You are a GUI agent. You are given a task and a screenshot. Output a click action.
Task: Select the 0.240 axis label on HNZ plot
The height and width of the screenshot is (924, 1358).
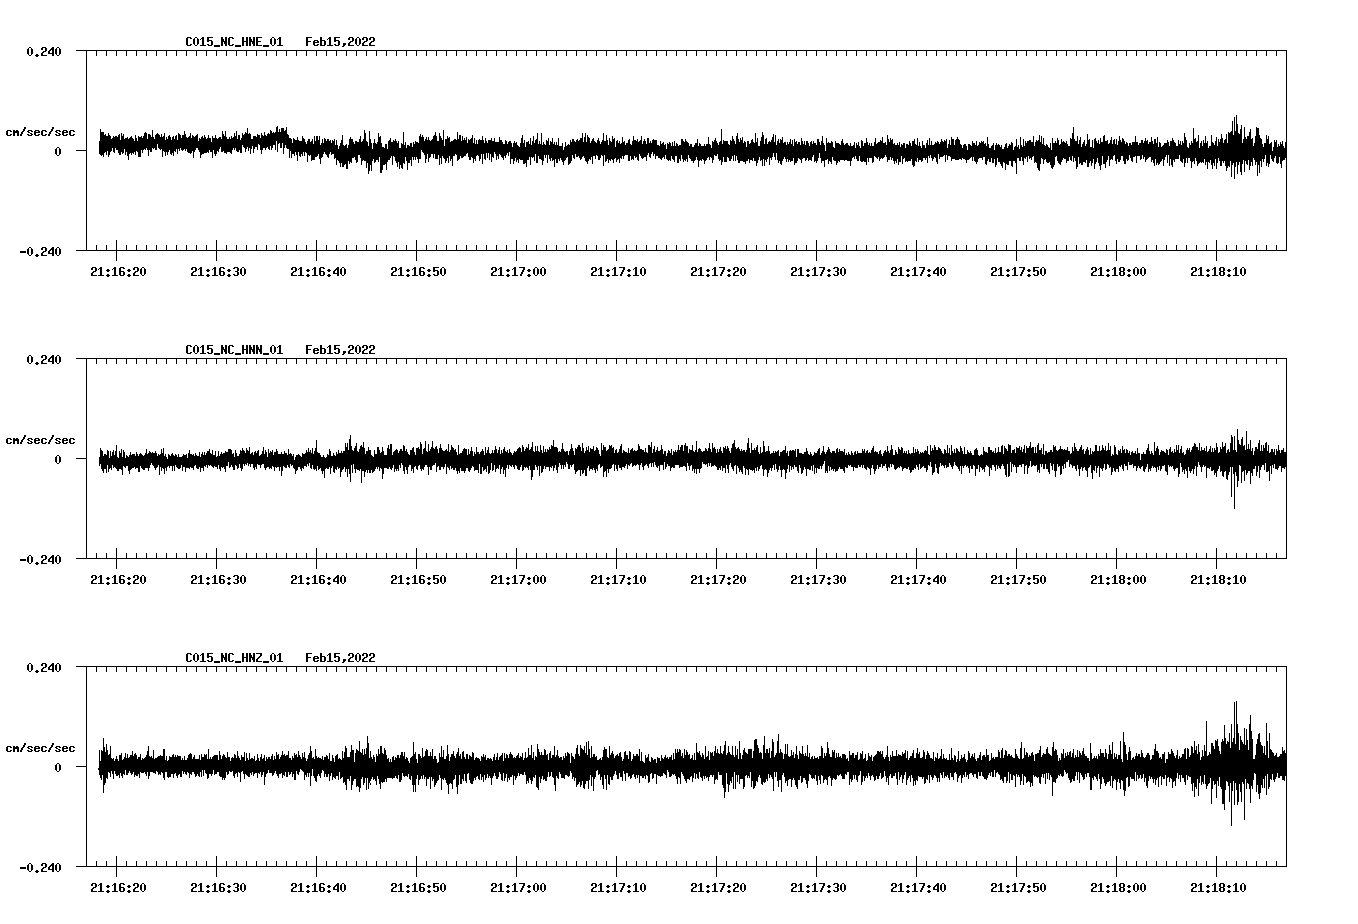43,667
